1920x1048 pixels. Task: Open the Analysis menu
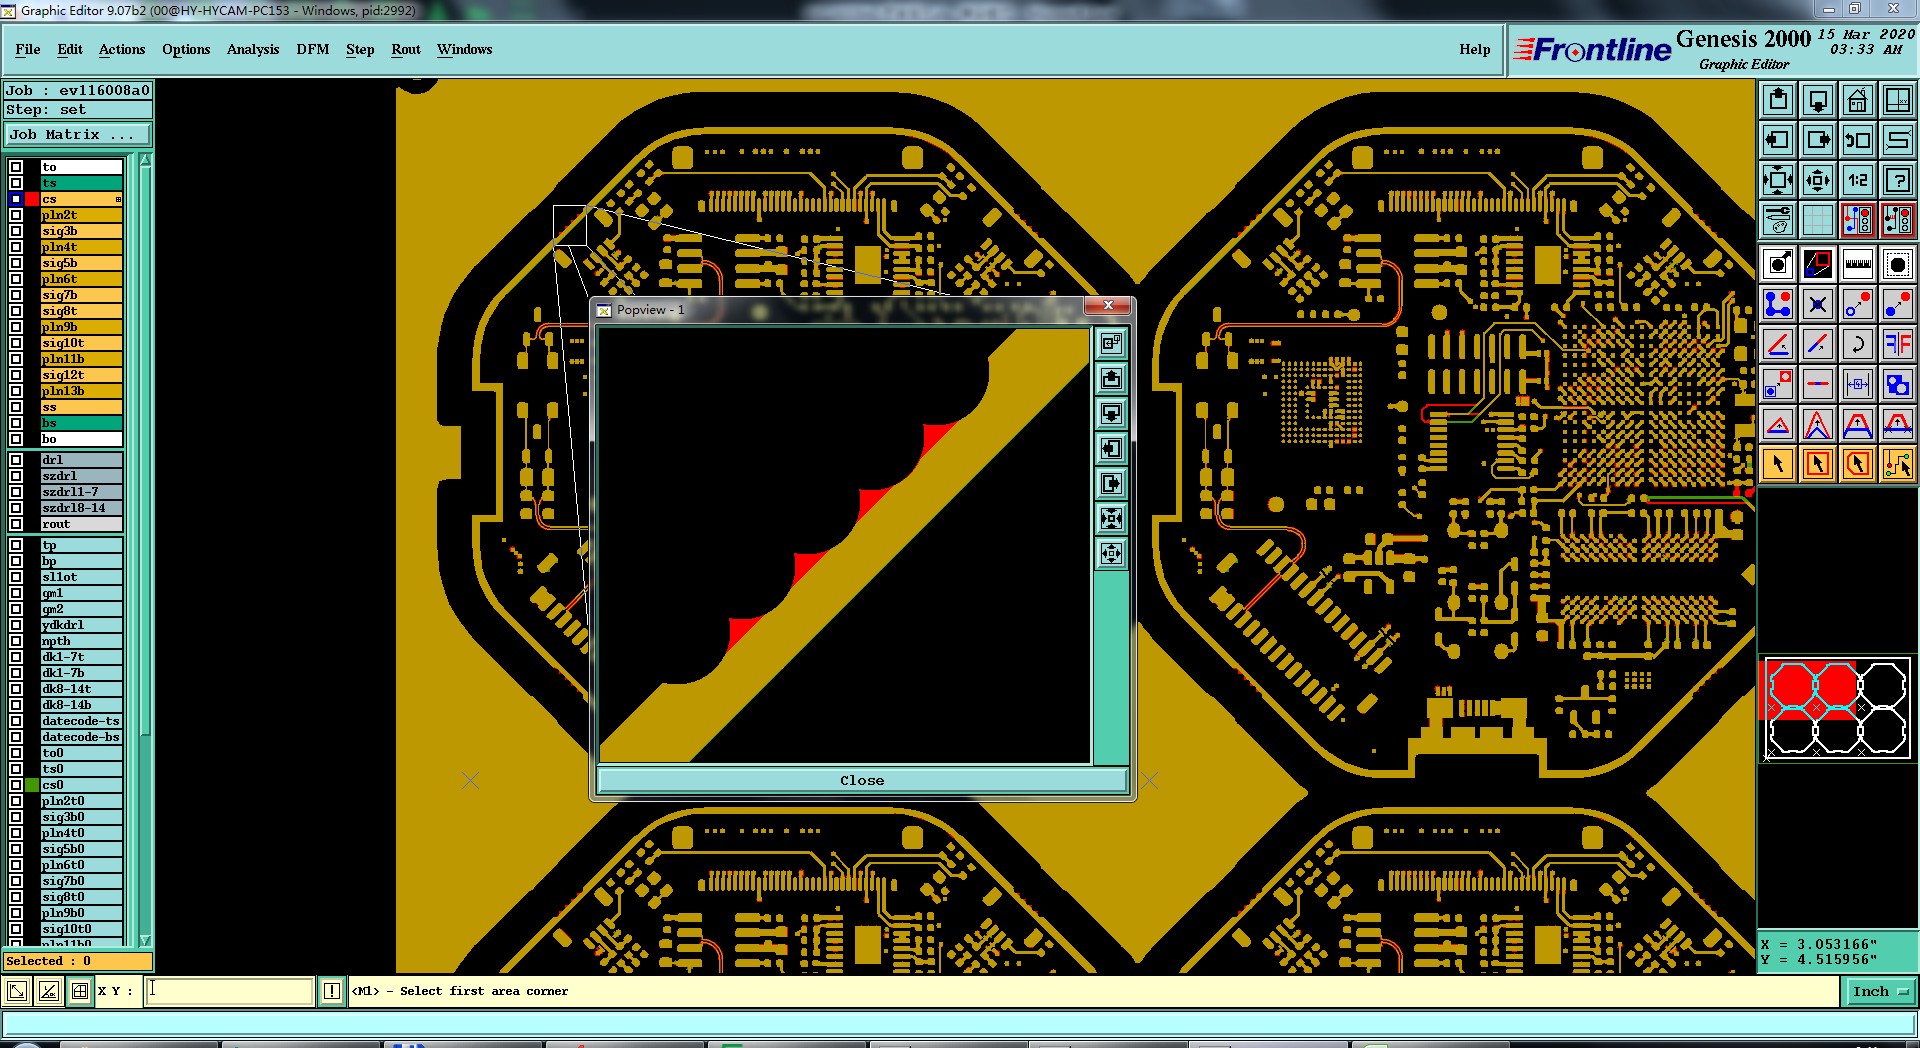253,49
